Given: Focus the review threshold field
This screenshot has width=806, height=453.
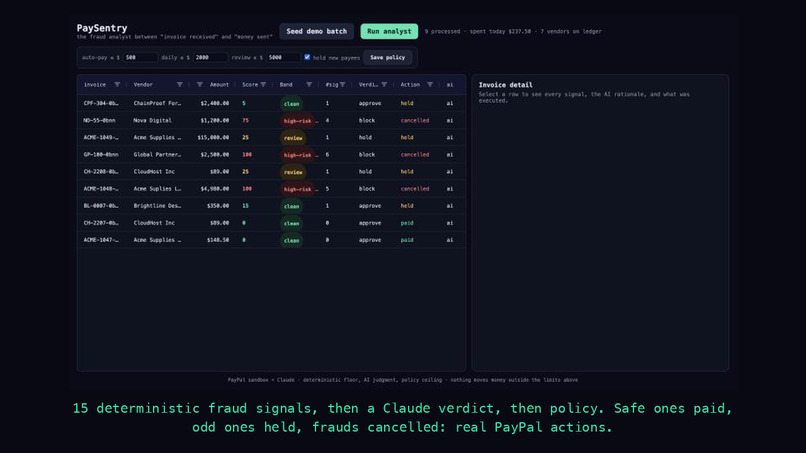Looking at the screenshot, I should point(283,58).
